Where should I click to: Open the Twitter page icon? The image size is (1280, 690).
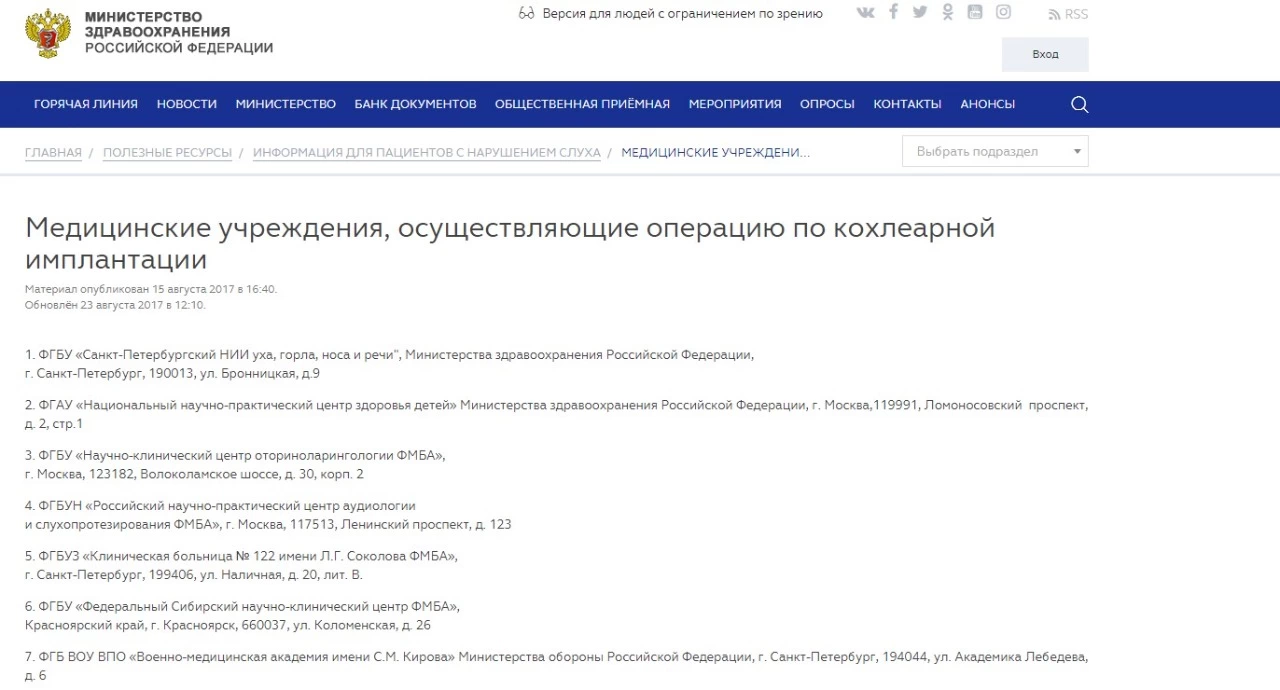(920, 13)
